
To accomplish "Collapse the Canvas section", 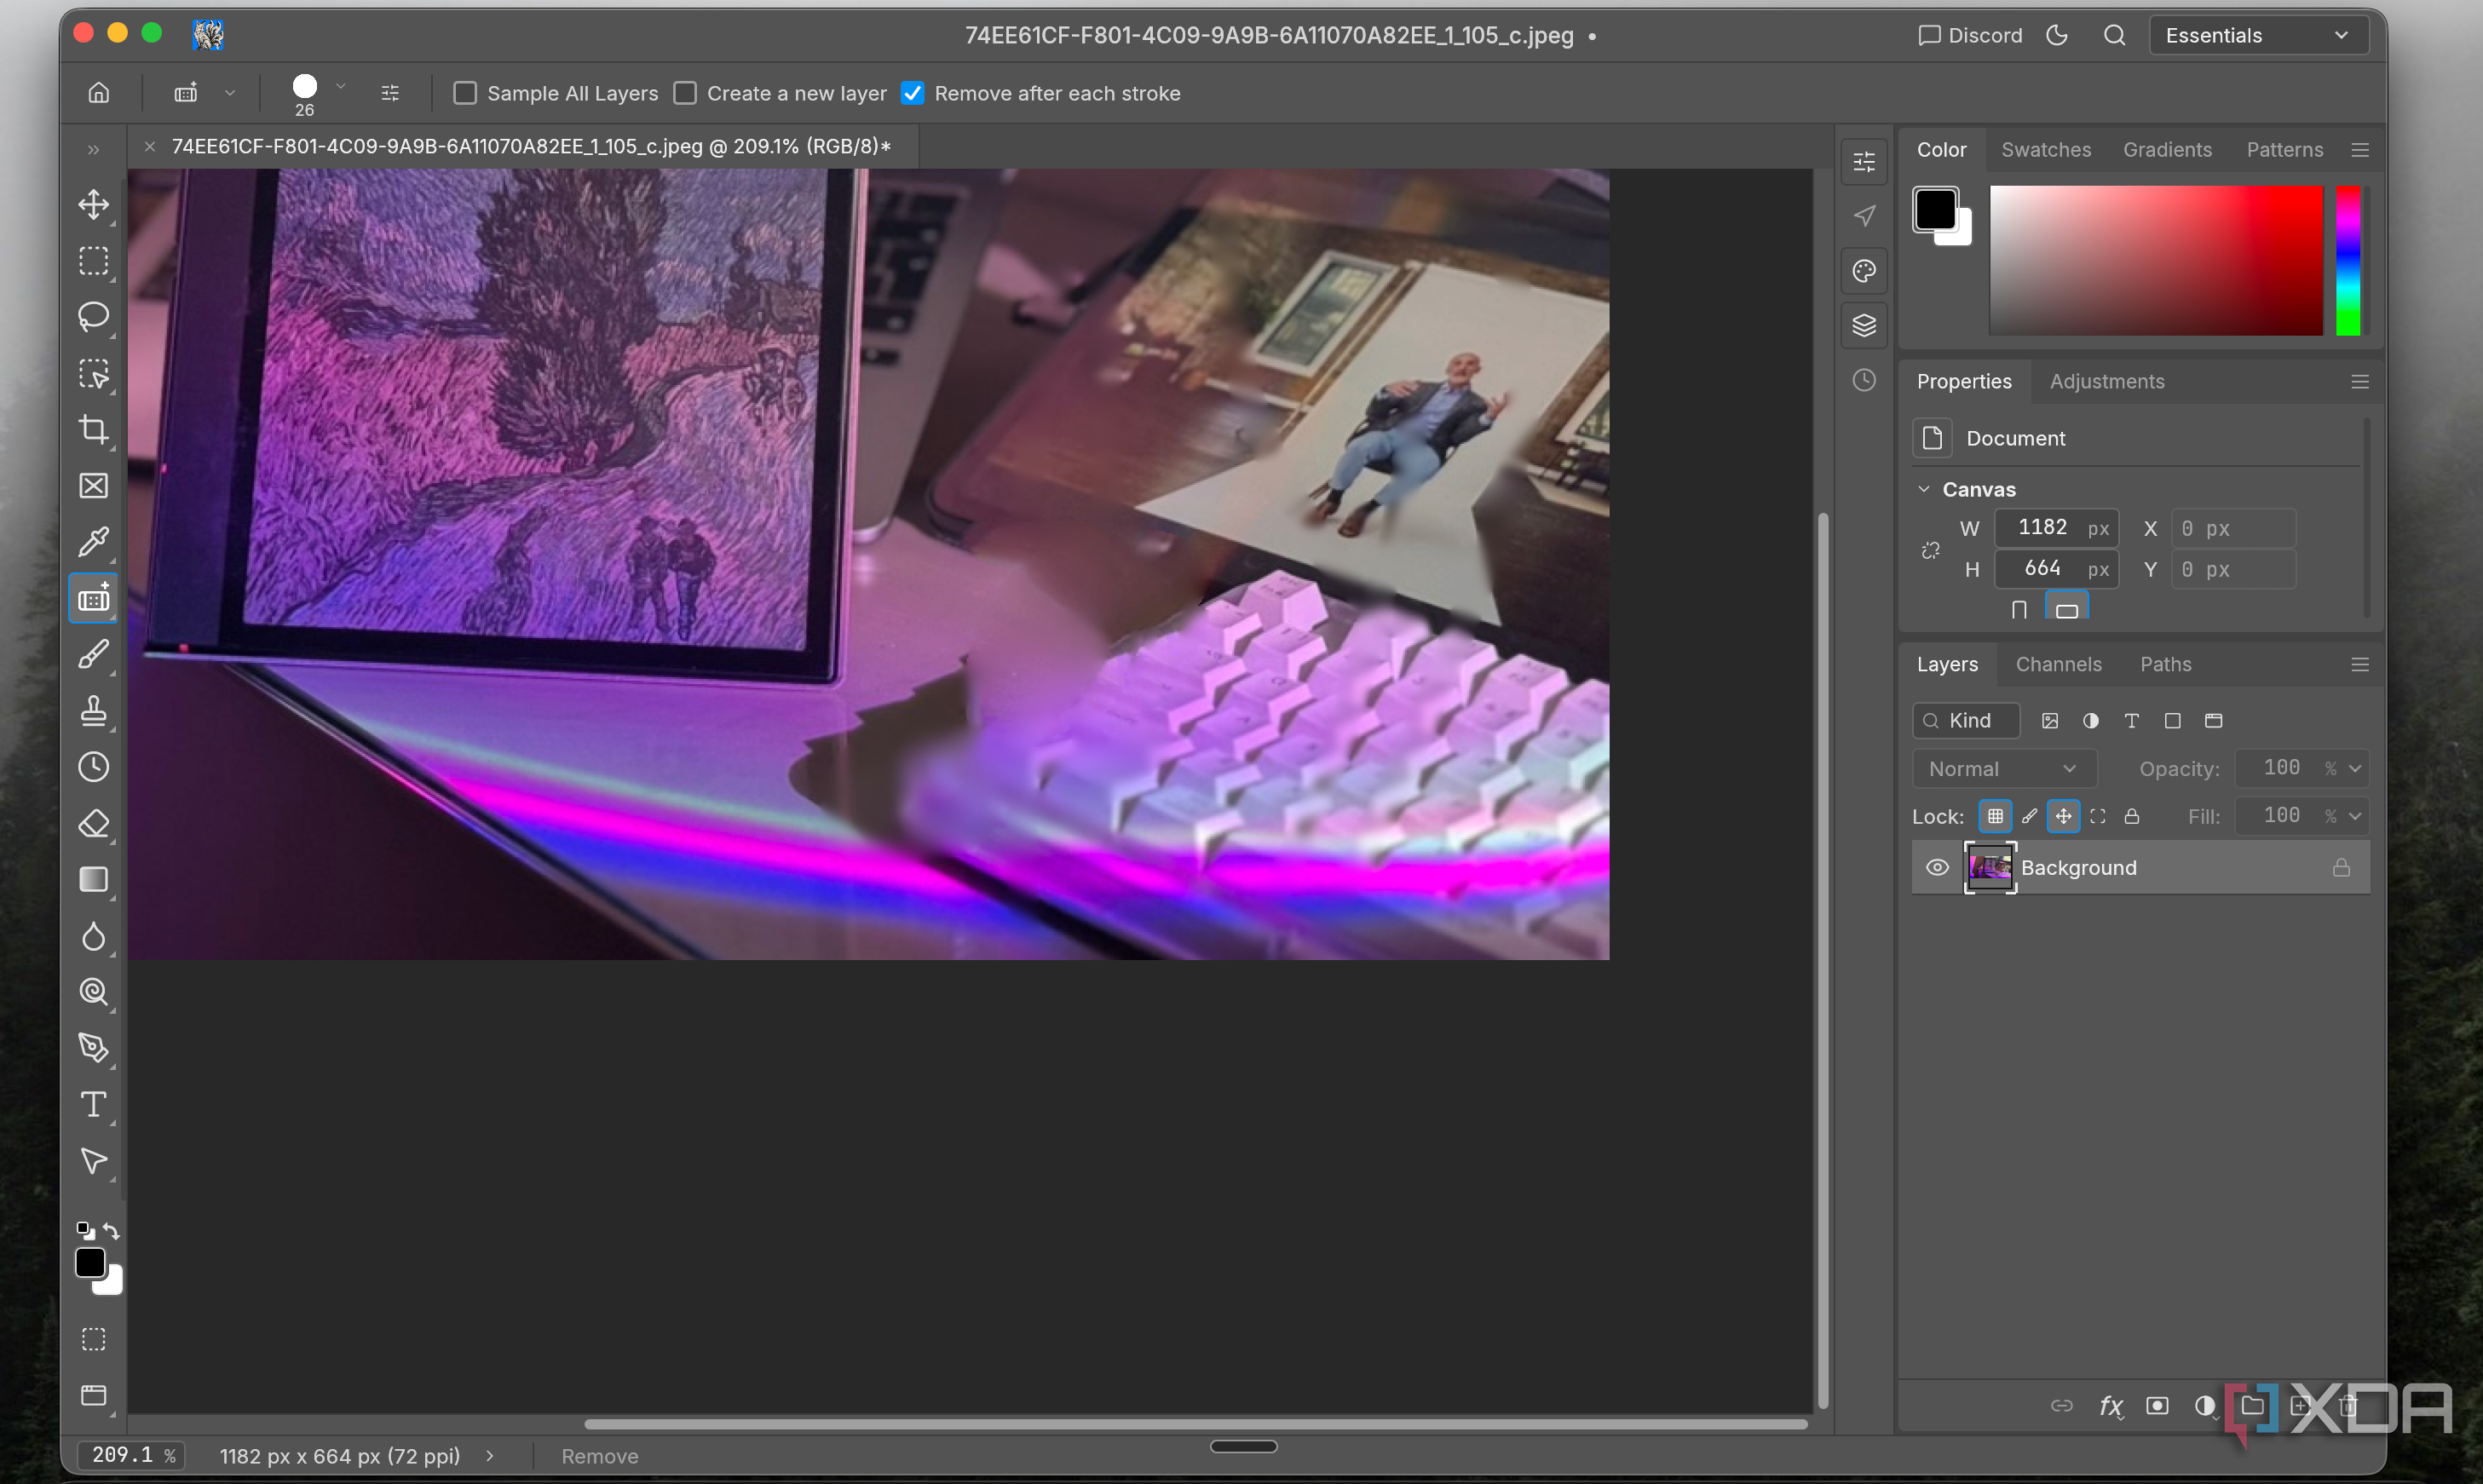I will pos(1924,489).
